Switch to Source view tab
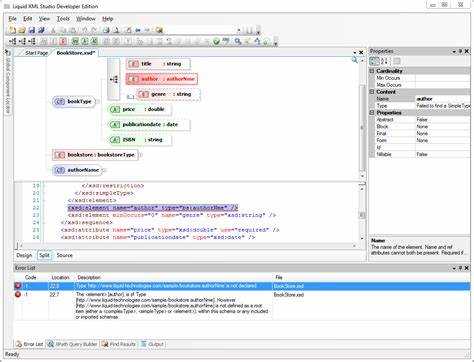474x362 pixels. [64, 255]
